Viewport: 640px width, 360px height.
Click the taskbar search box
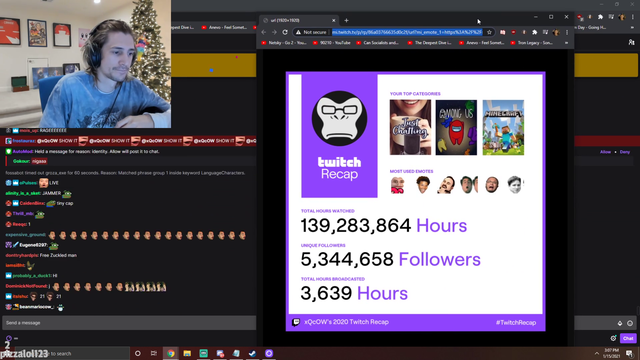pyautogui.click(x=72, y=353)
